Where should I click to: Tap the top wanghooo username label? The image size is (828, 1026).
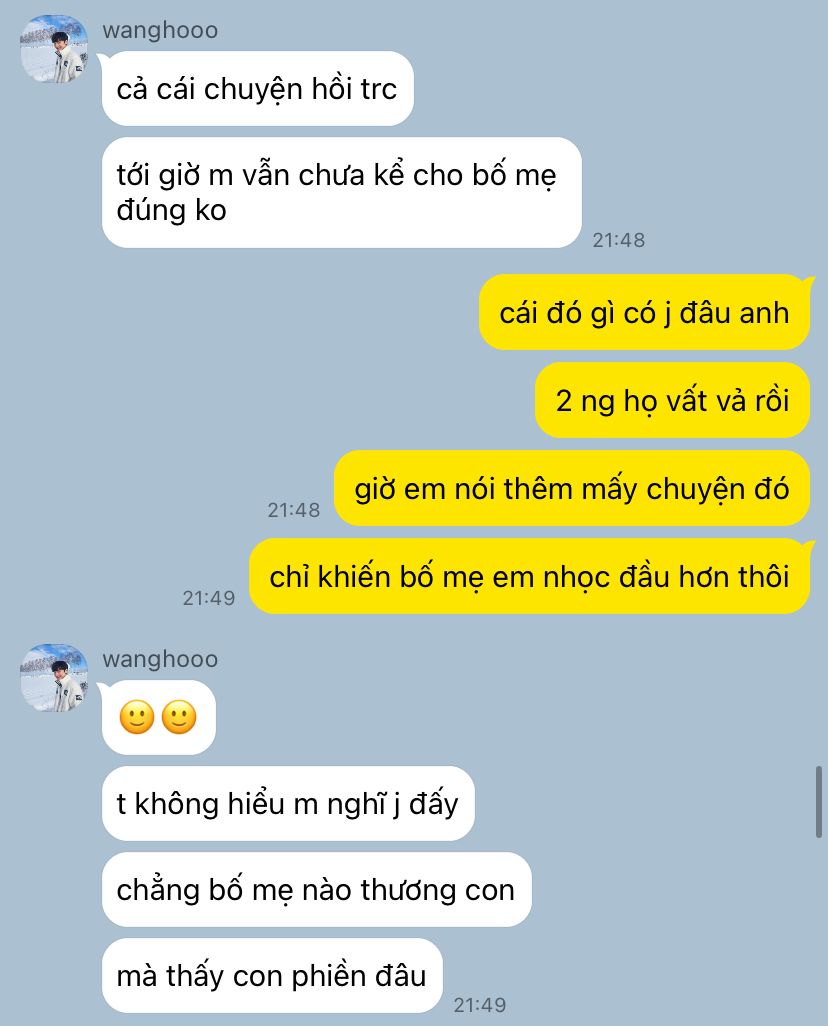tap(160, 30)
